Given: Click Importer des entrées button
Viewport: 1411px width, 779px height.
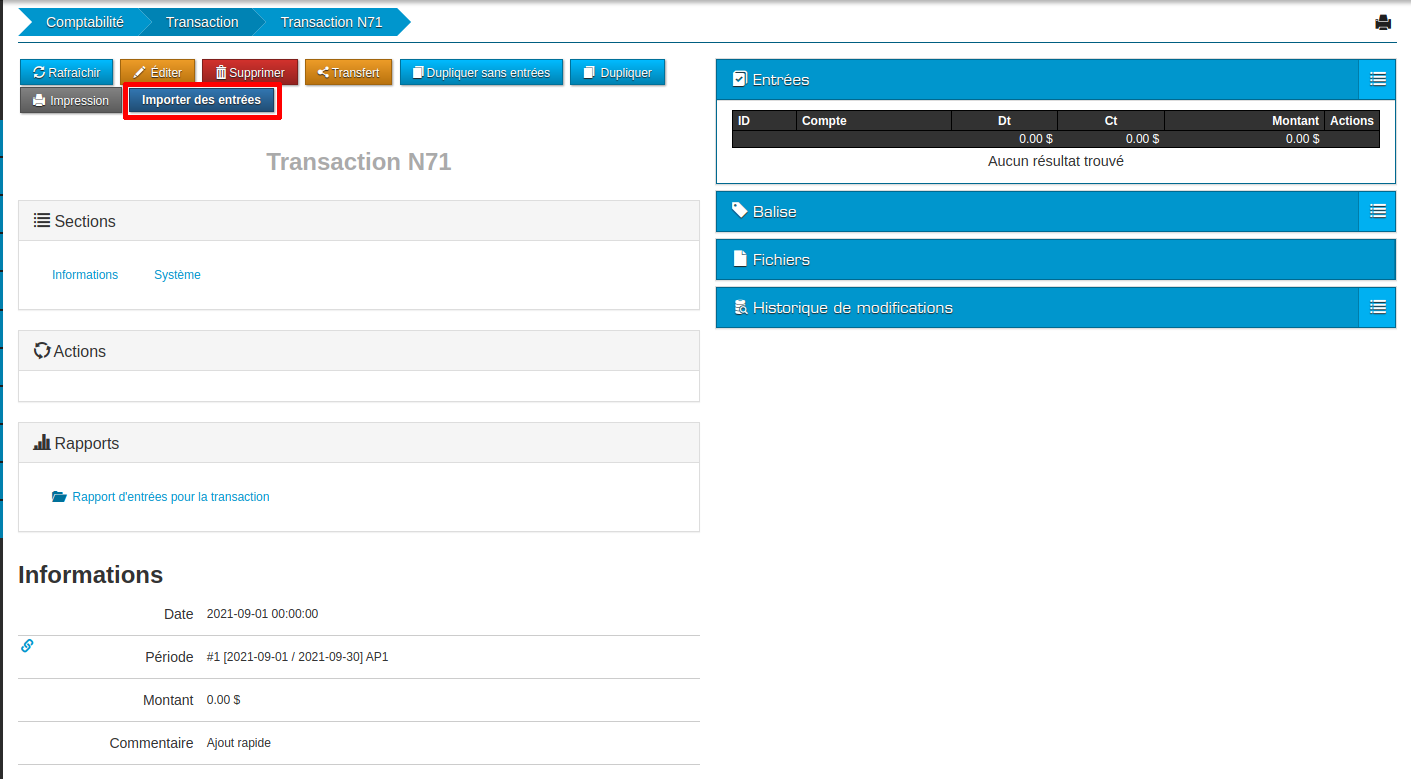Looking at the screenshot, I should 201,100.
